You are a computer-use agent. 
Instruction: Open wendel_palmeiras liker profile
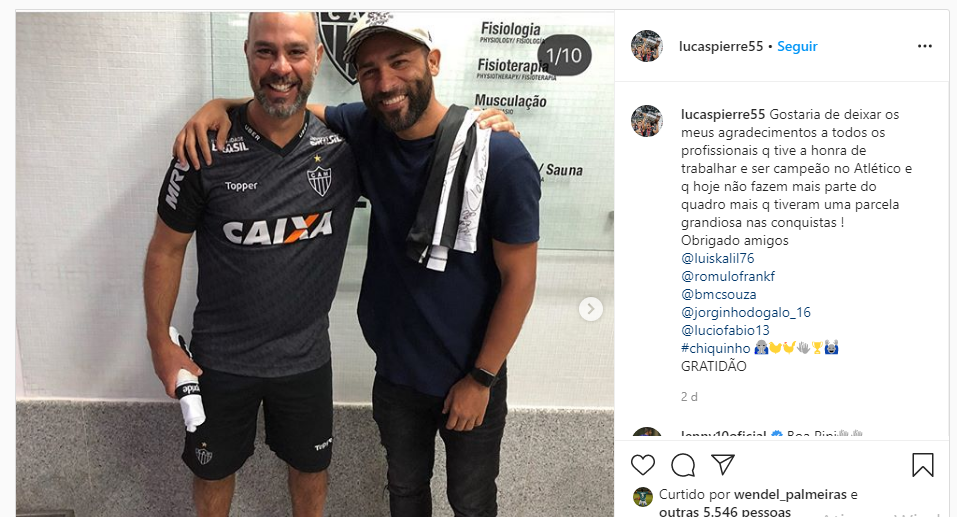point(790,494)
